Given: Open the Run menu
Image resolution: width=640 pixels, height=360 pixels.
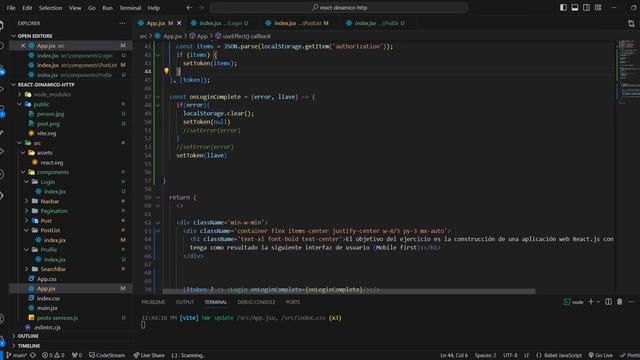Looking at the screenshot, I should pyautogui.click(x=107, y=8).
